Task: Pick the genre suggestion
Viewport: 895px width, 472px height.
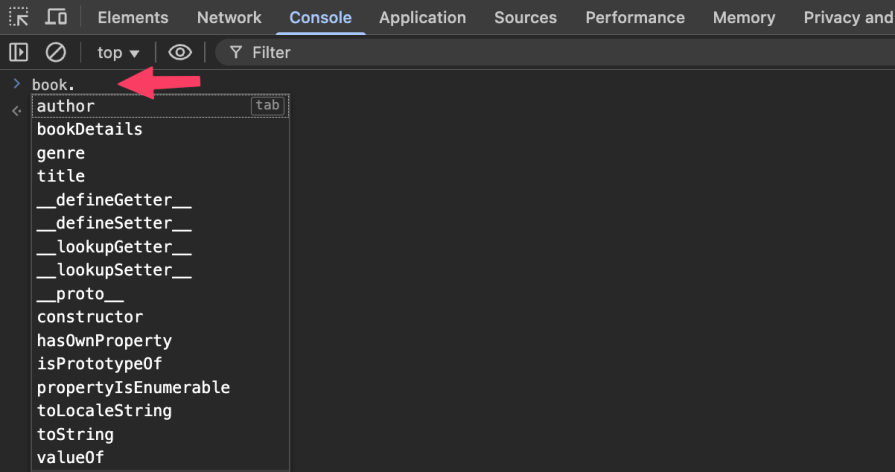Action: coord(61,153)
